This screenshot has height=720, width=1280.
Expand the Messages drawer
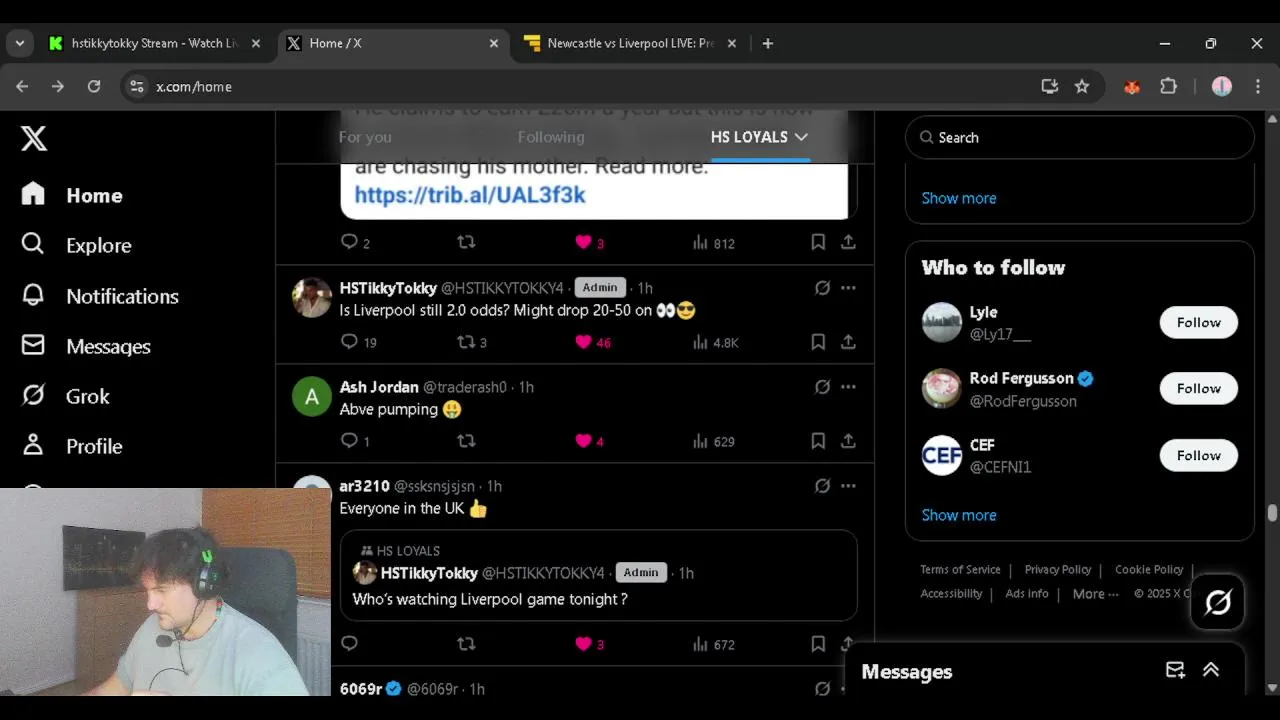tap(1211, 670)
